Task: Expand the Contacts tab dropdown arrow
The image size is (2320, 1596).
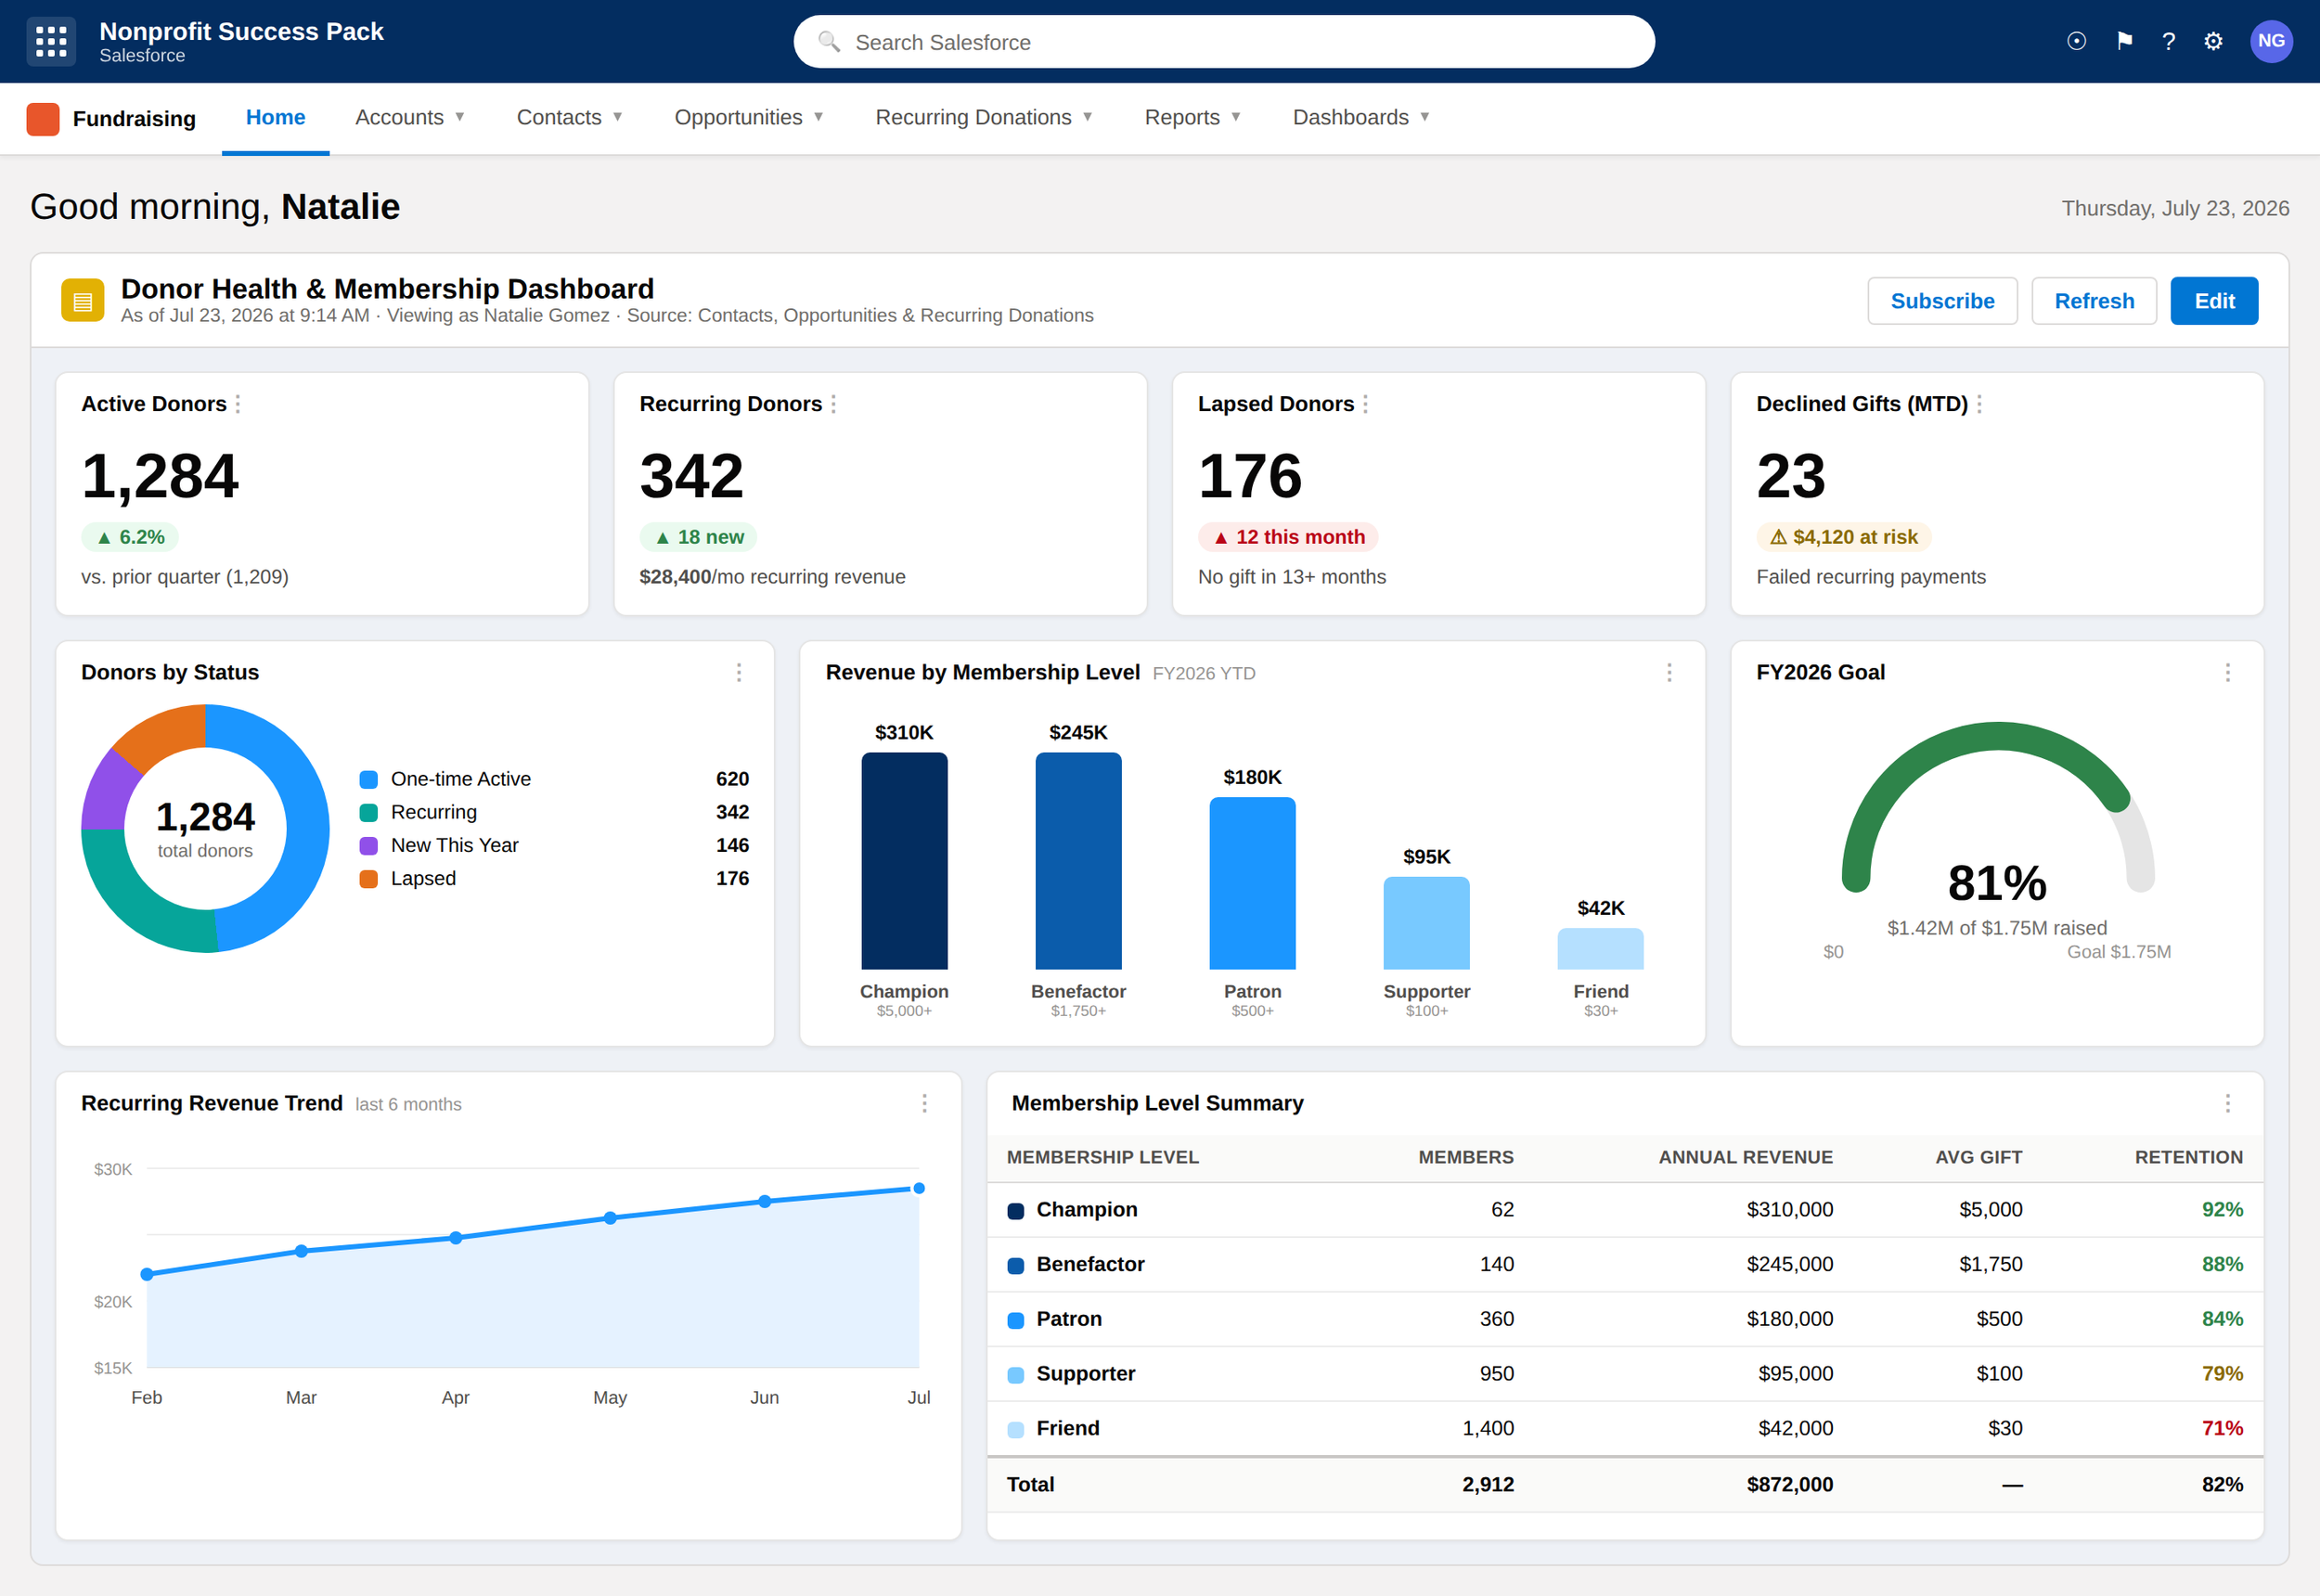Action: (x=618, y=117)
